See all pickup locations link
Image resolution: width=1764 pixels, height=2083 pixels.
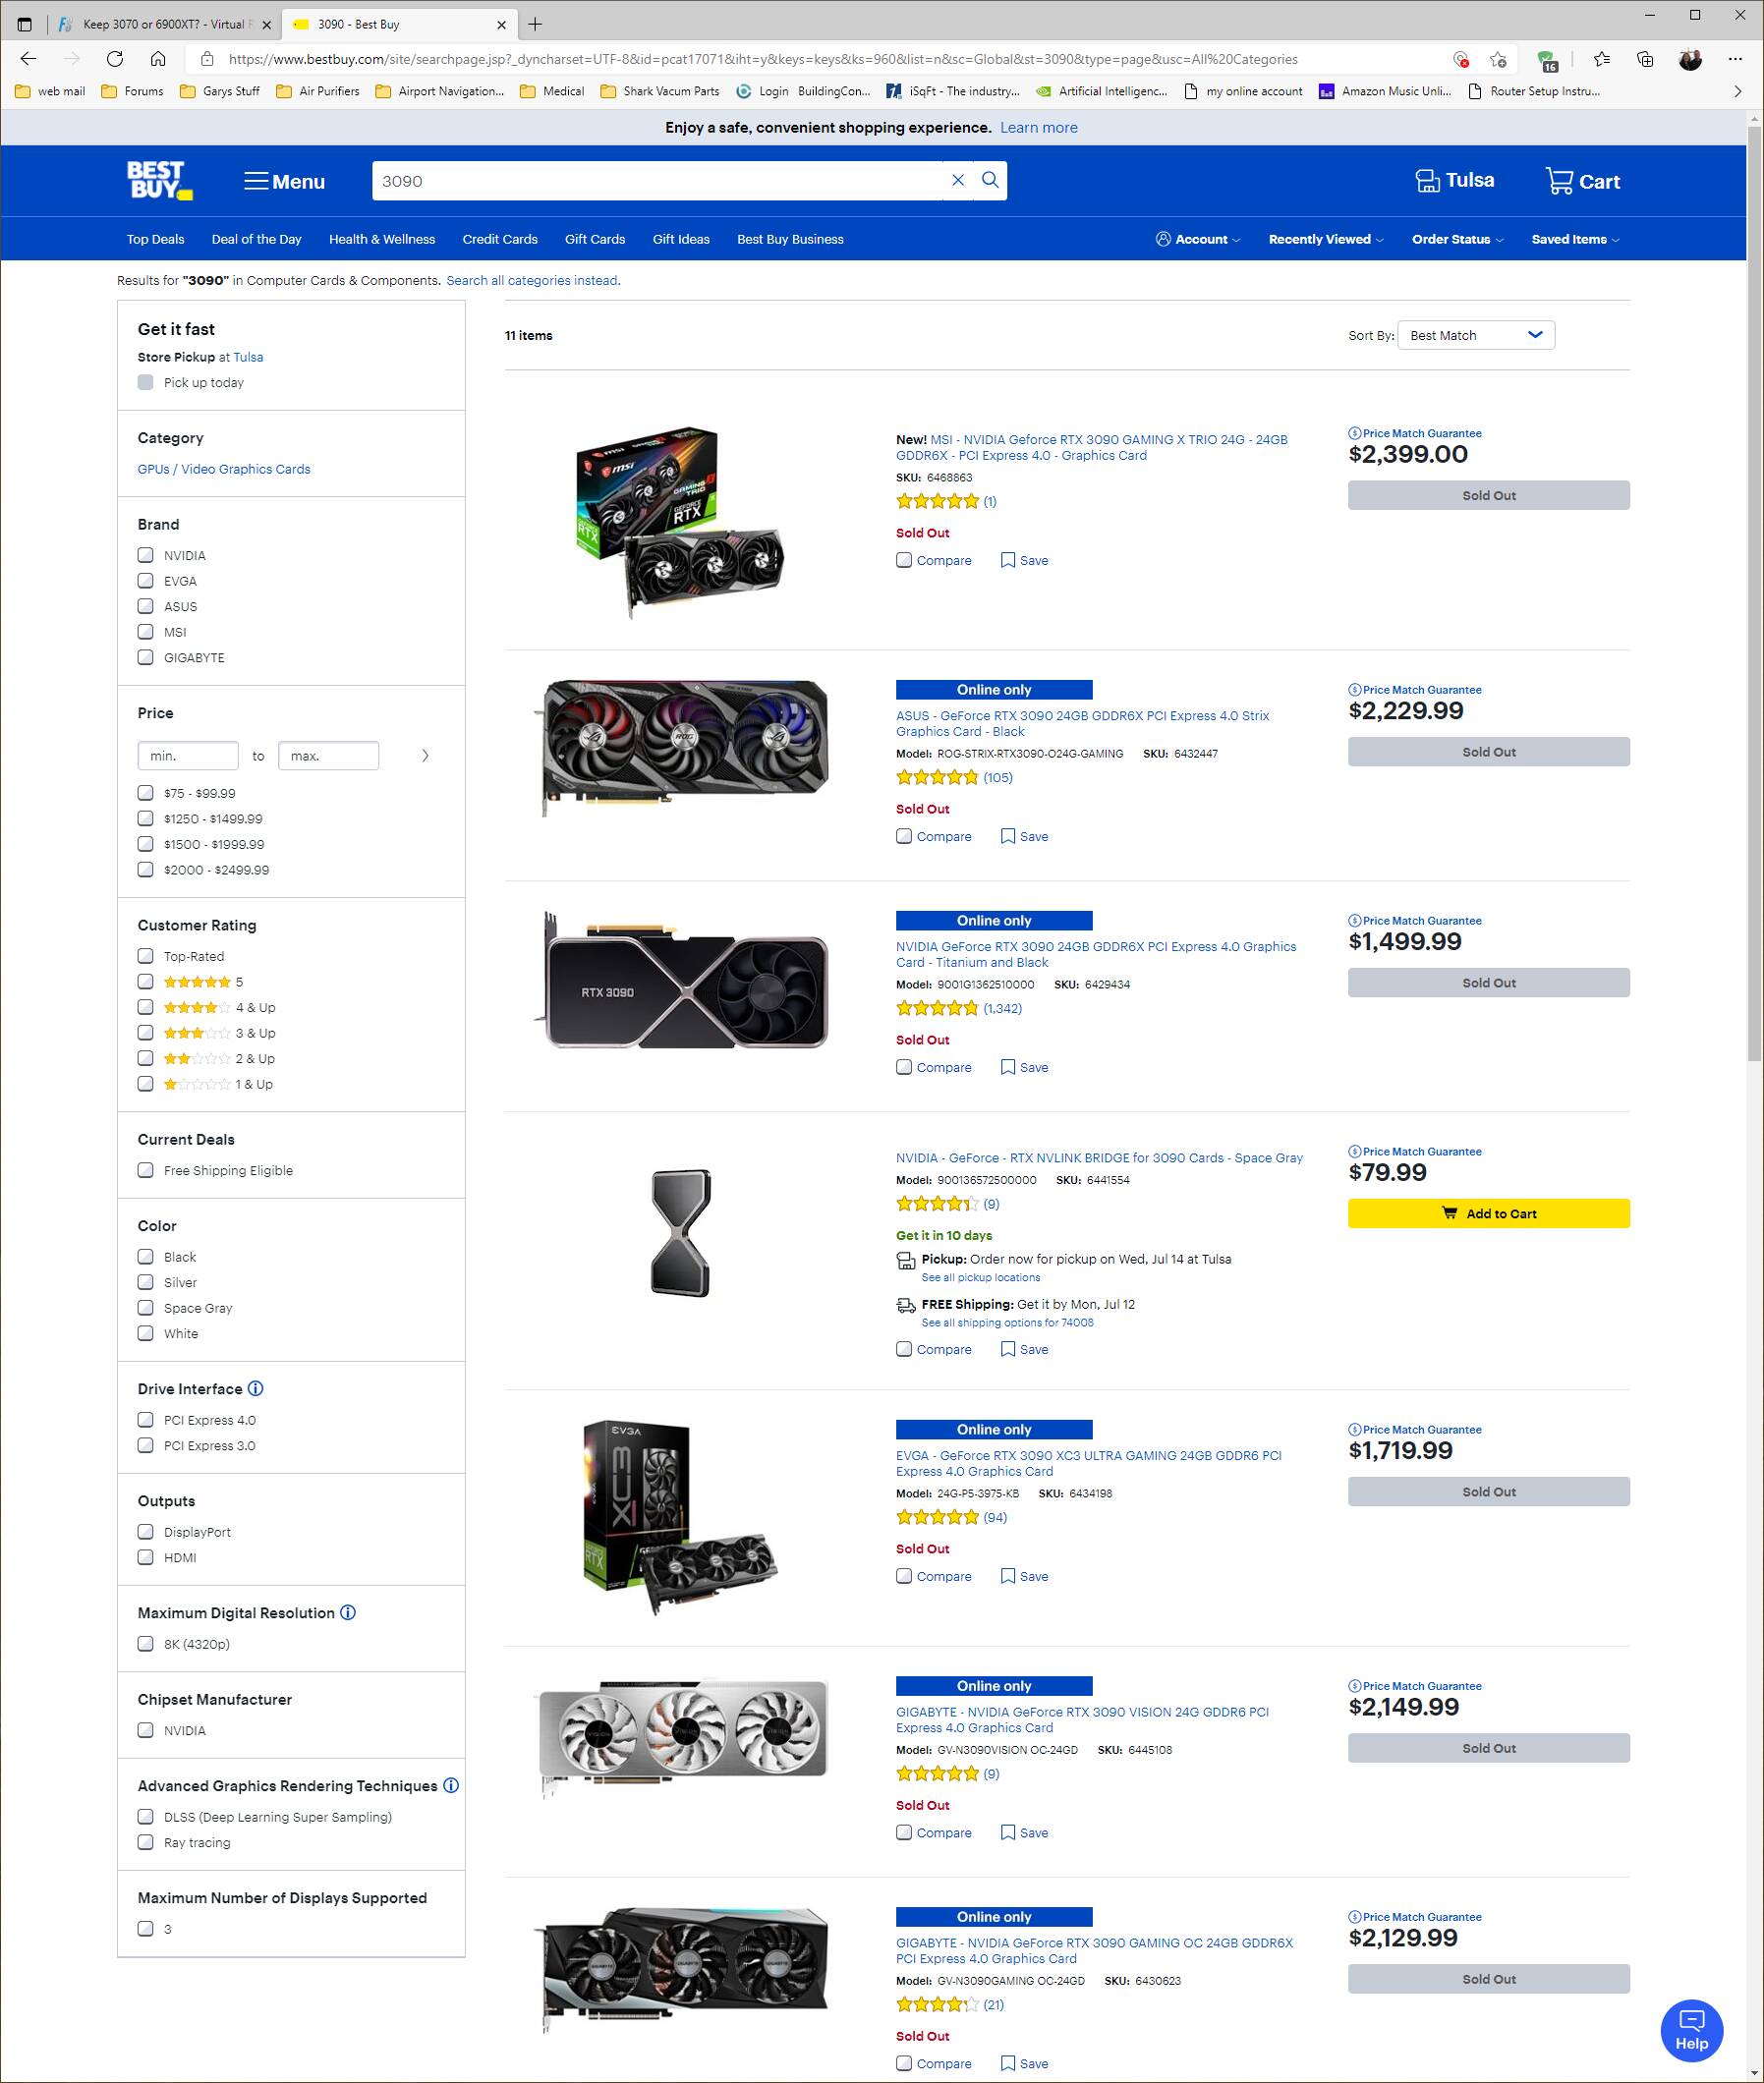tap(980, 1277)
